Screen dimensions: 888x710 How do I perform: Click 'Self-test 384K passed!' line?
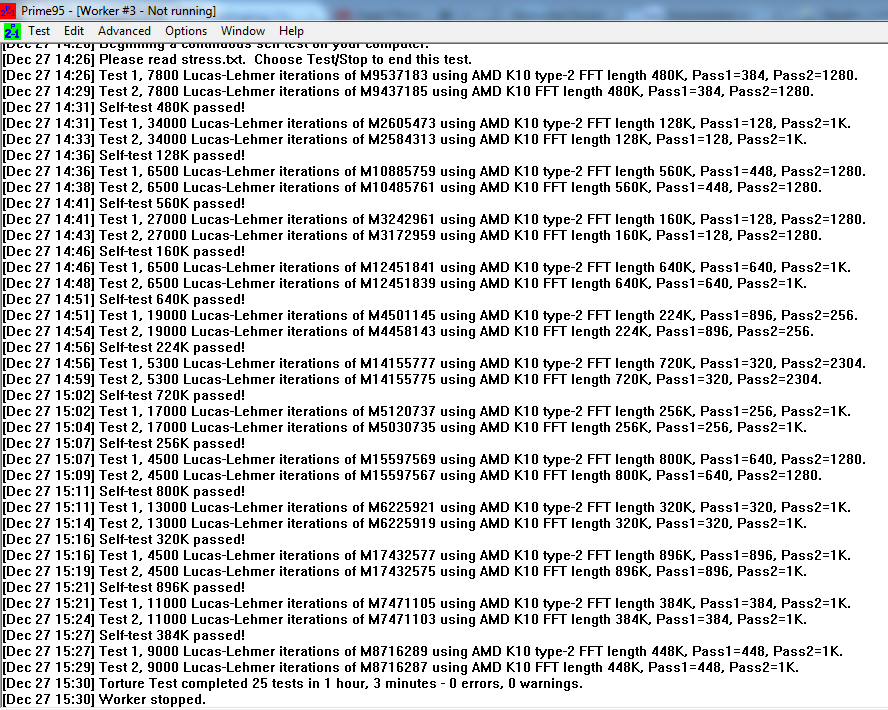[124, 635]
